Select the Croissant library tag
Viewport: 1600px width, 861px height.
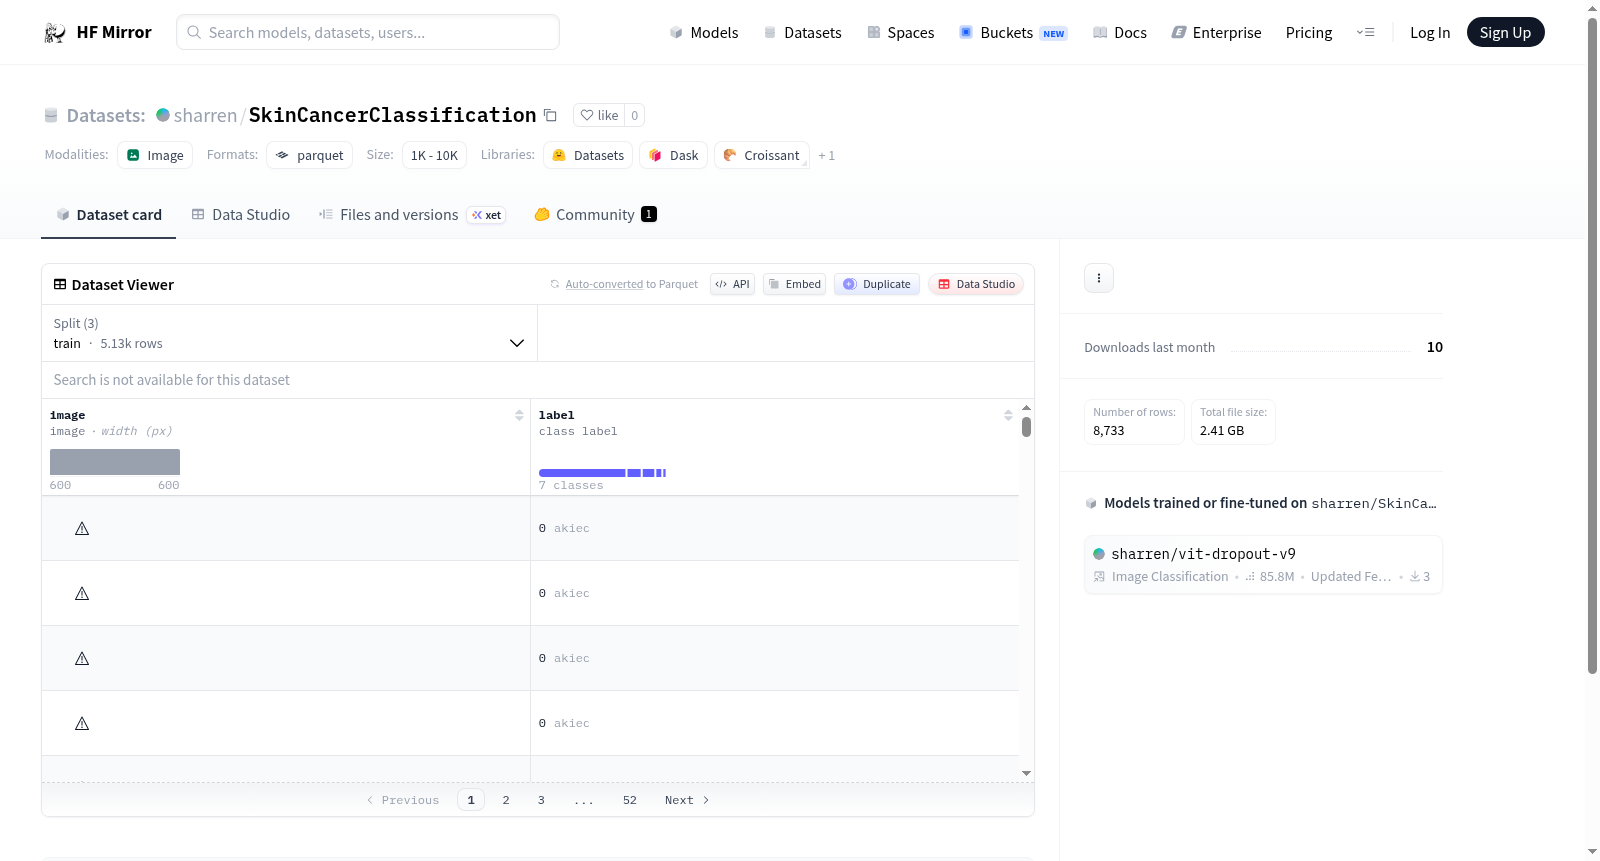tap(762, 155)
